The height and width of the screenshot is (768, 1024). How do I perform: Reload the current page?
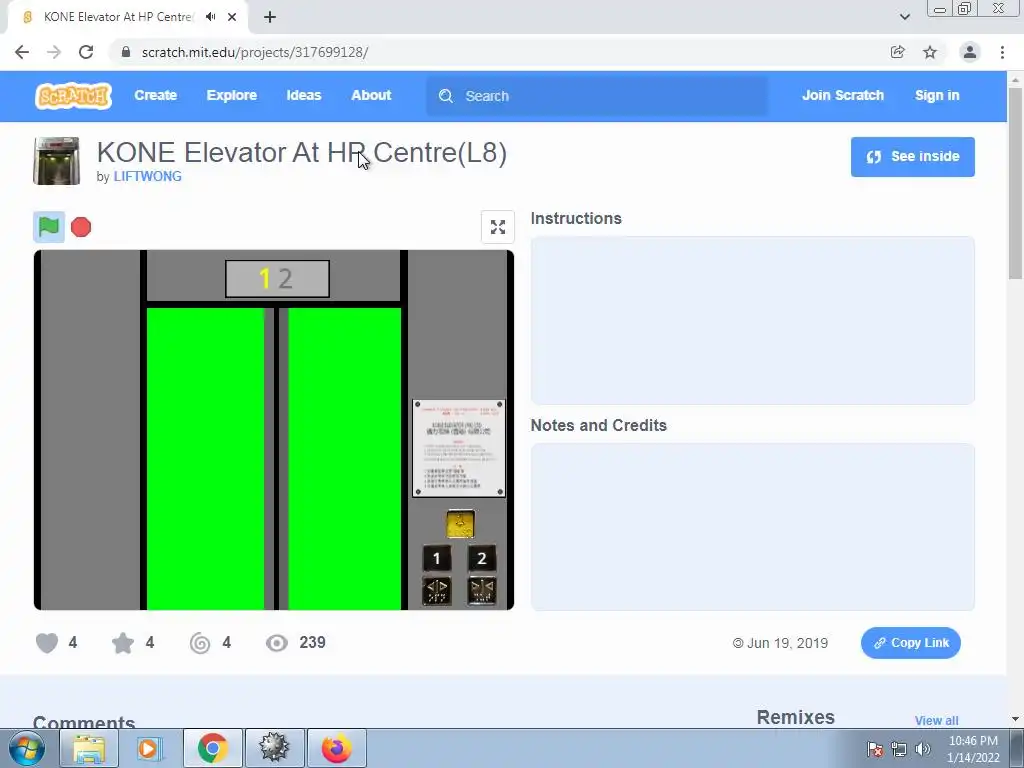tap(86, 52)
